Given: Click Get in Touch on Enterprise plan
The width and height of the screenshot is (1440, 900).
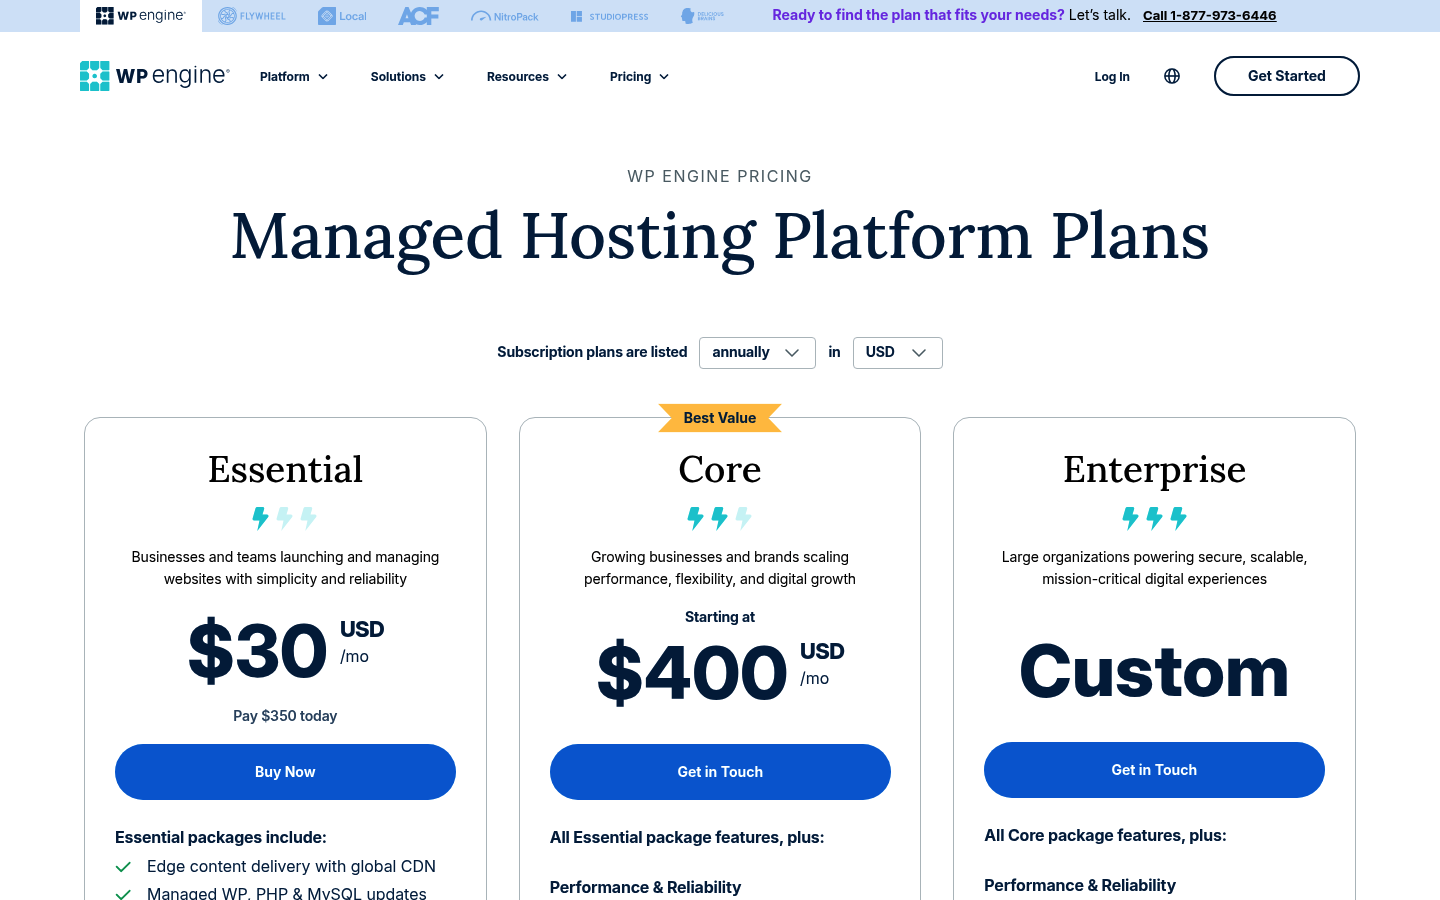Looking at the screenshot, I should click(1154, 770).
